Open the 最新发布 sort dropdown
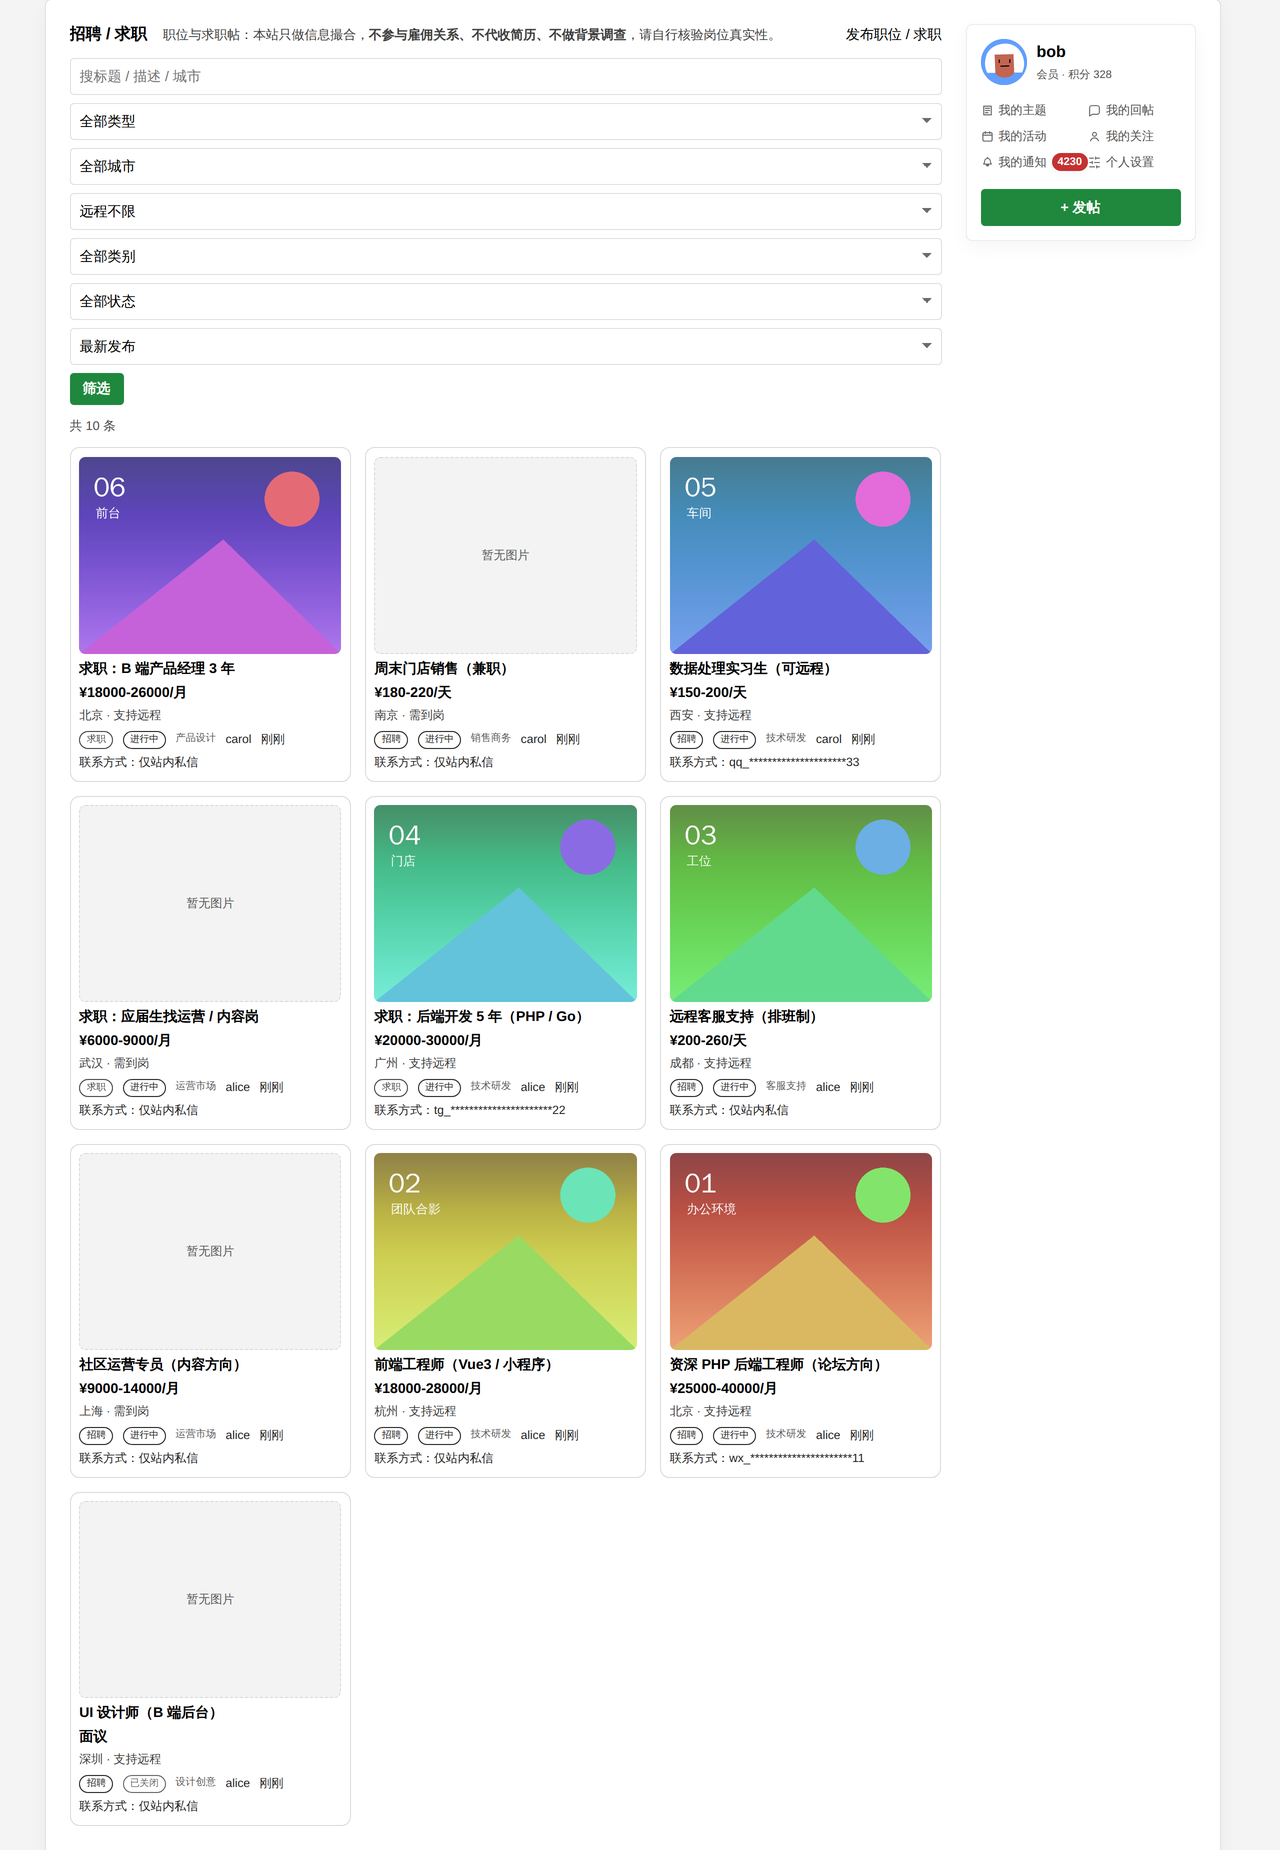1280x1850 pixels. [x=506, y=346]
